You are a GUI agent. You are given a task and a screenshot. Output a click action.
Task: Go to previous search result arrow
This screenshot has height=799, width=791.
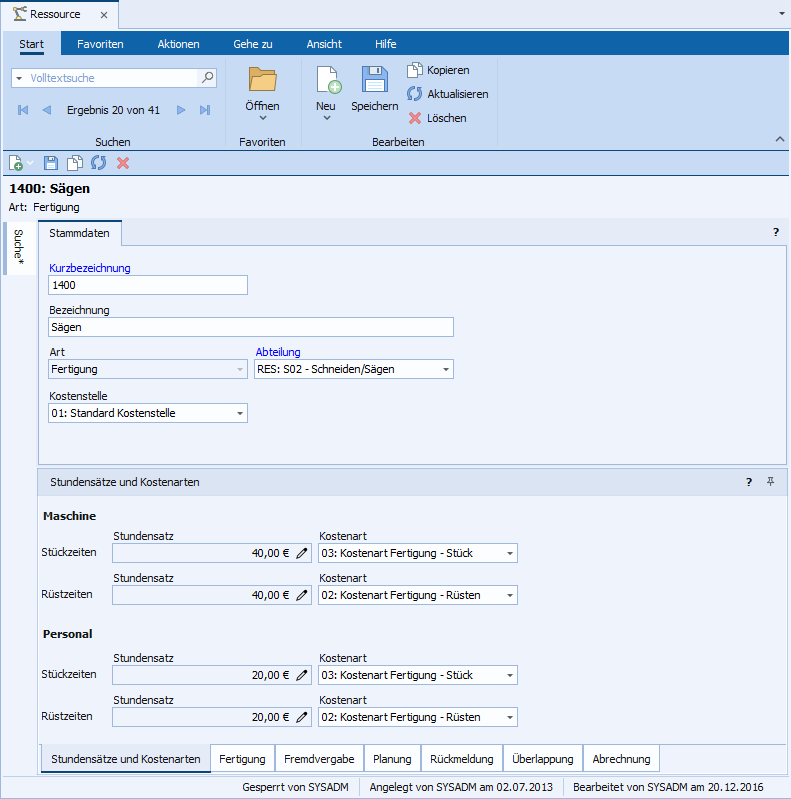(x=46, y=110)
